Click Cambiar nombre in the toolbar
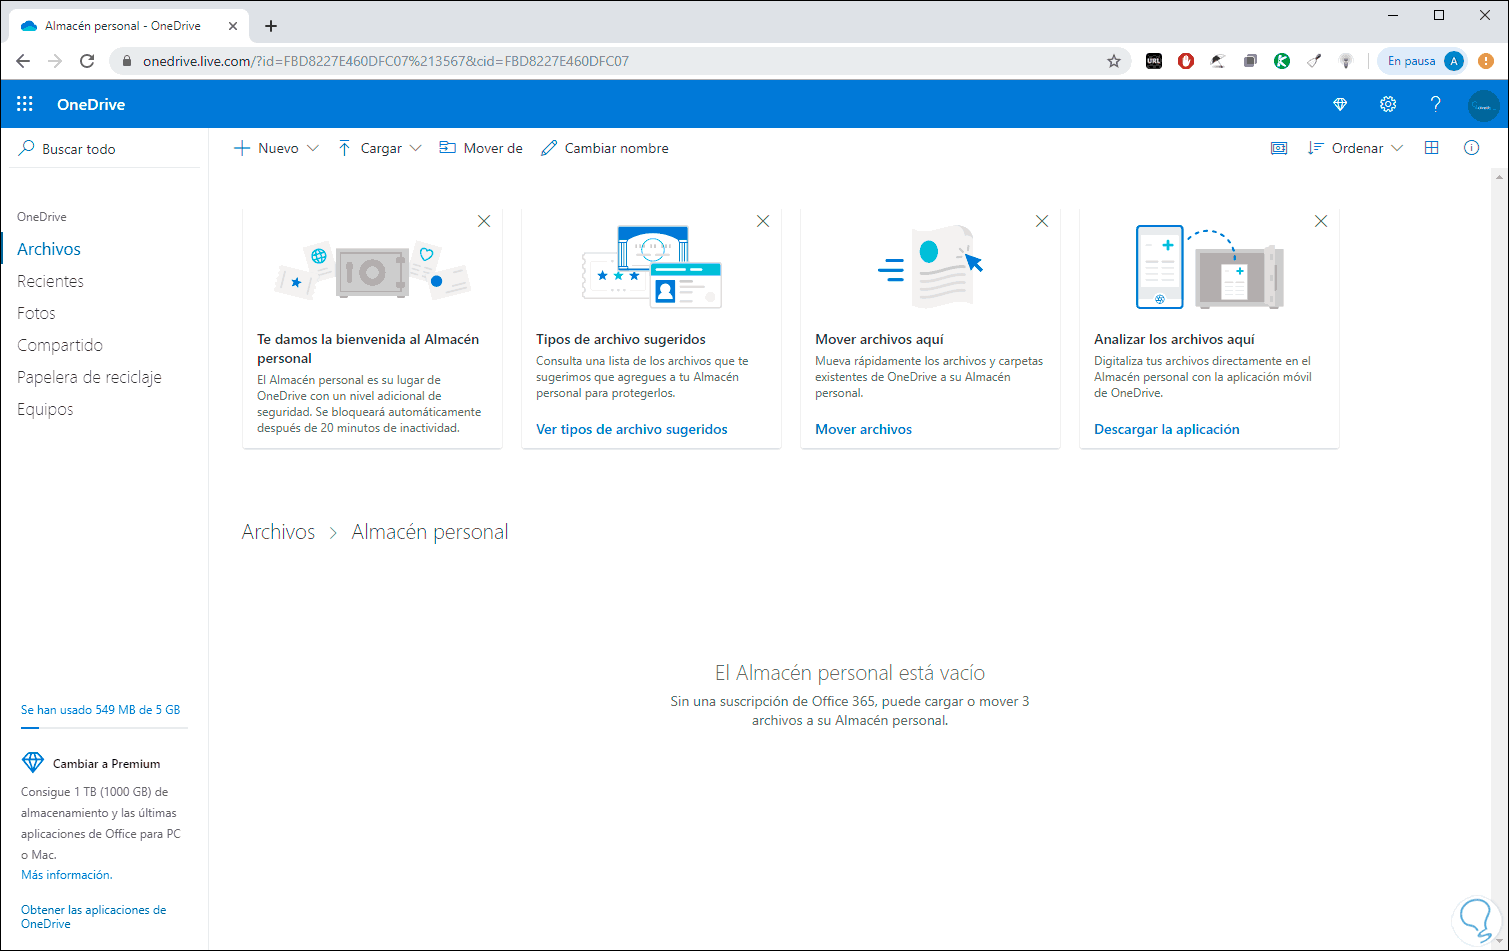The image size is (1509, 951). click(x=605, y=148)
